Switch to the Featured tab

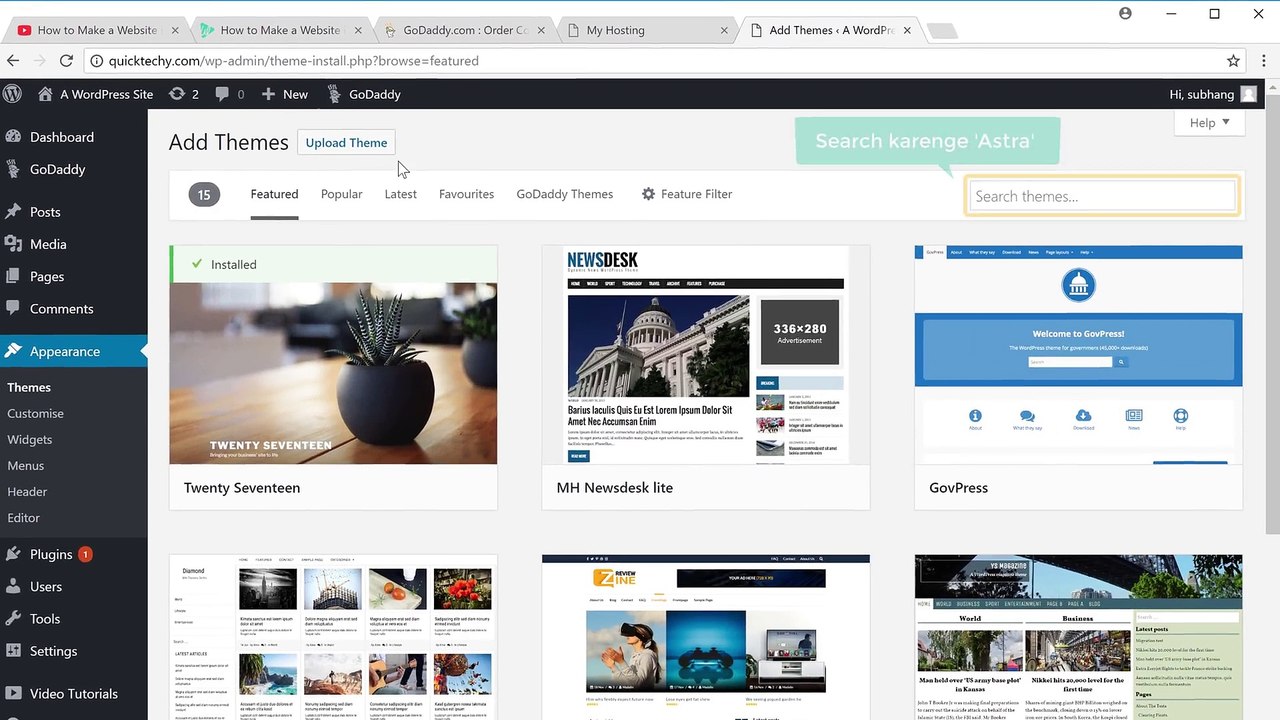pyautogui.click(x=274, y=194)
